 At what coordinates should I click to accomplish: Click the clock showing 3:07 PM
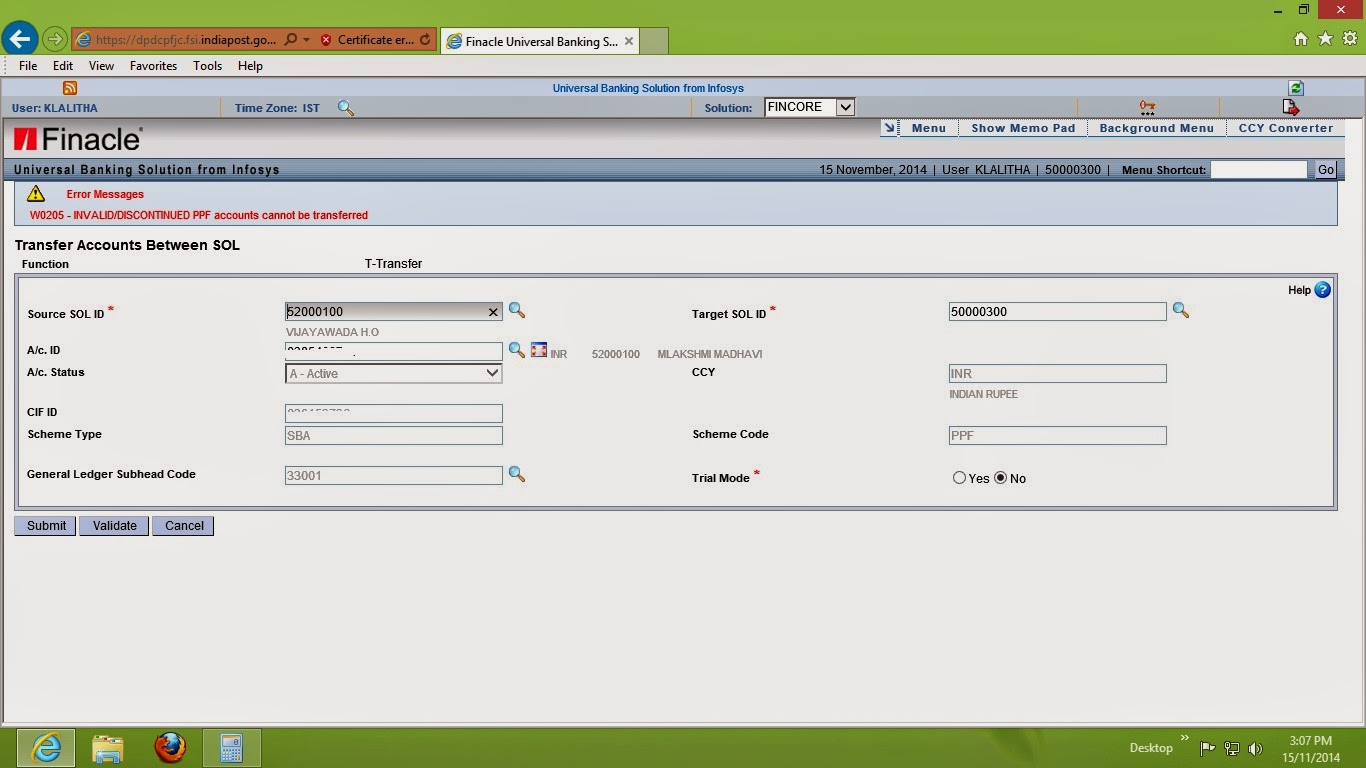coord(1310,741)
